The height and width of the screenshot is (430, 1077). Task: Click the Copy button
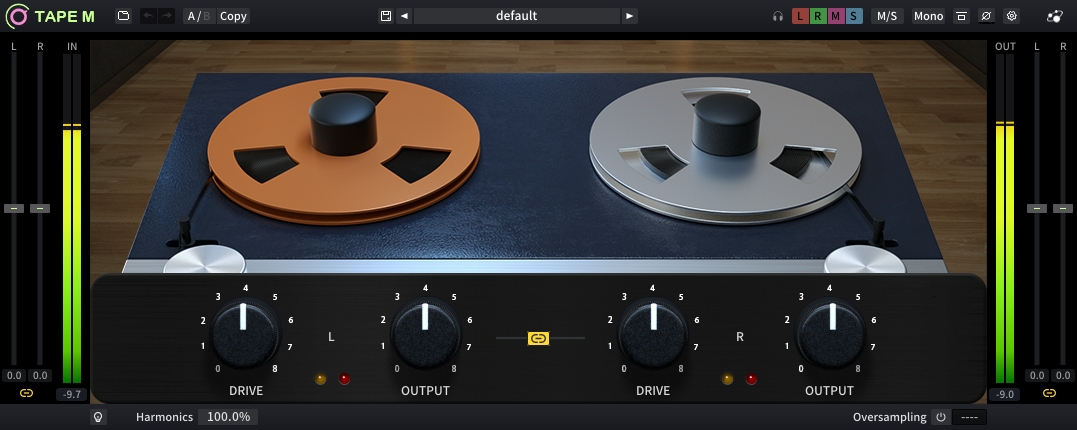(233, 16)
